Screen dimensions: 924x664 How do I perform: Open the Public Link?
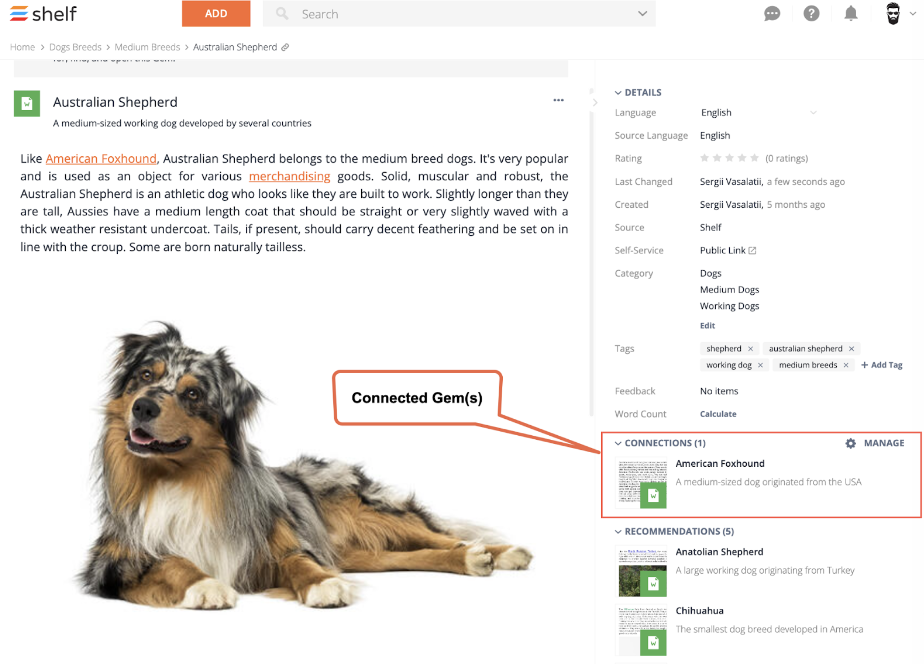[x=722, y=250]
